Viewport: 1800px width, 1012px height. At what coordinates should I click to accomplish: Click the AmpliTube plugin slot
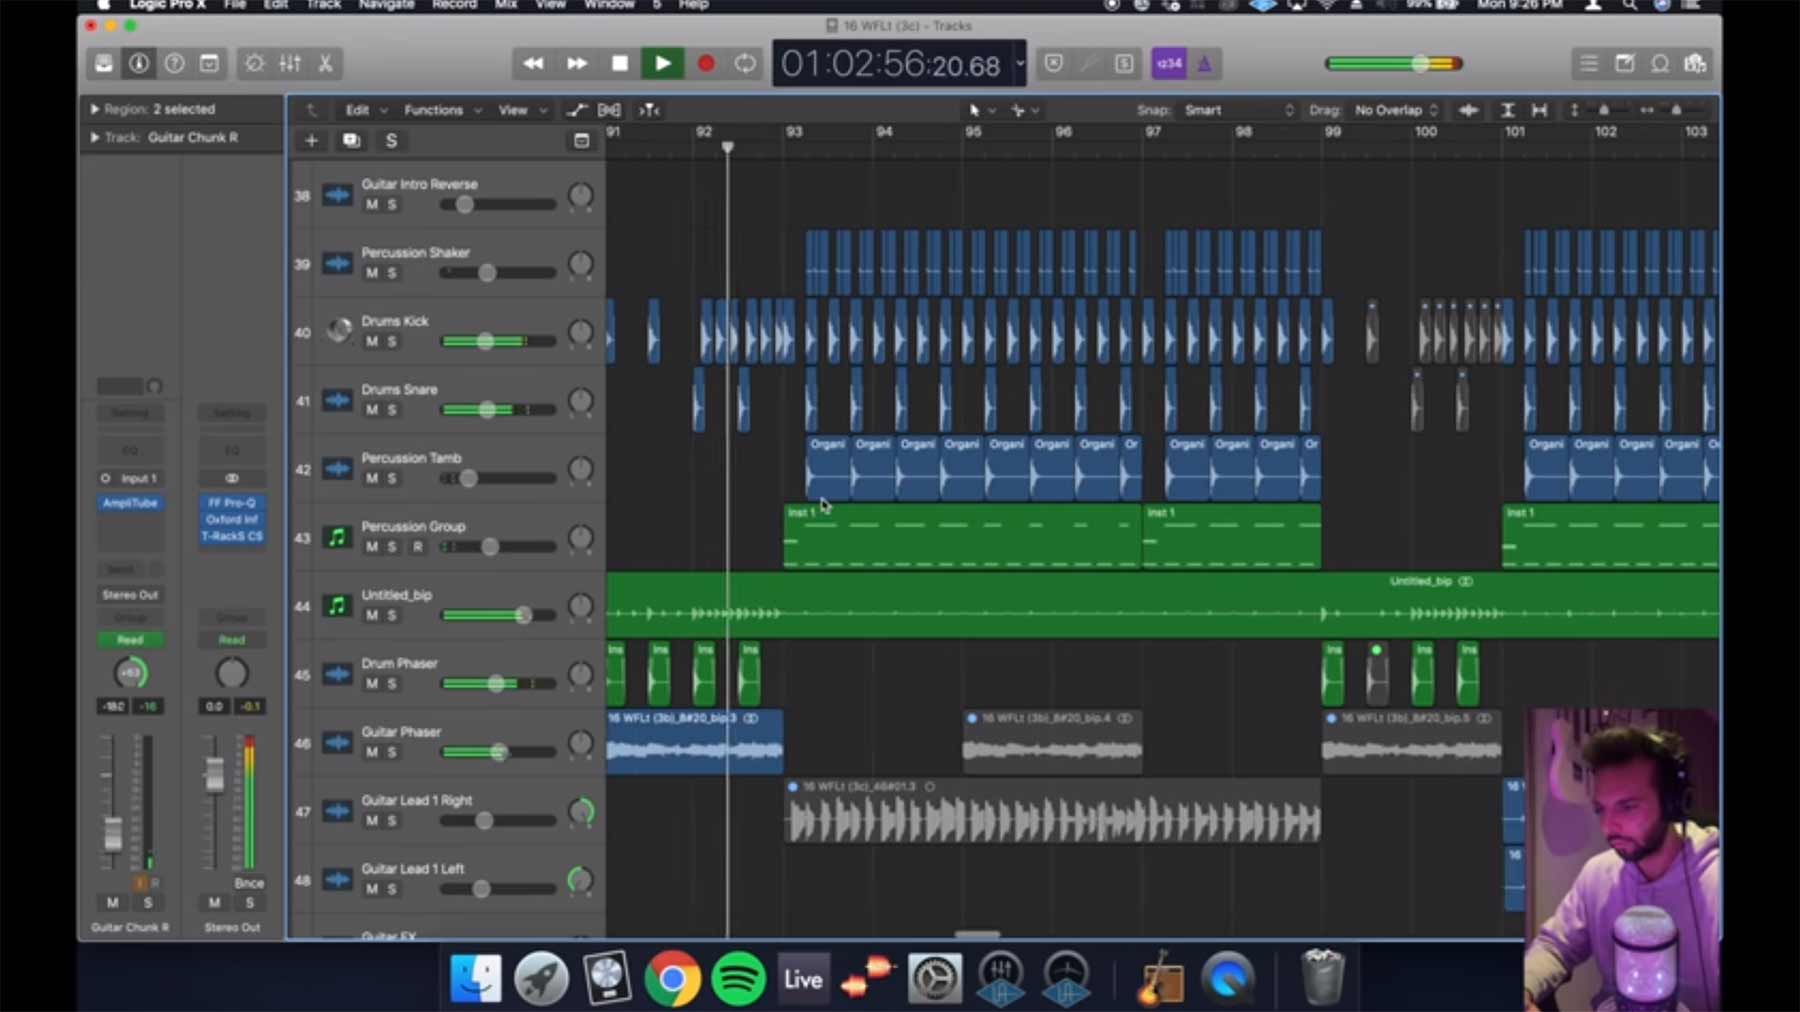130,503
